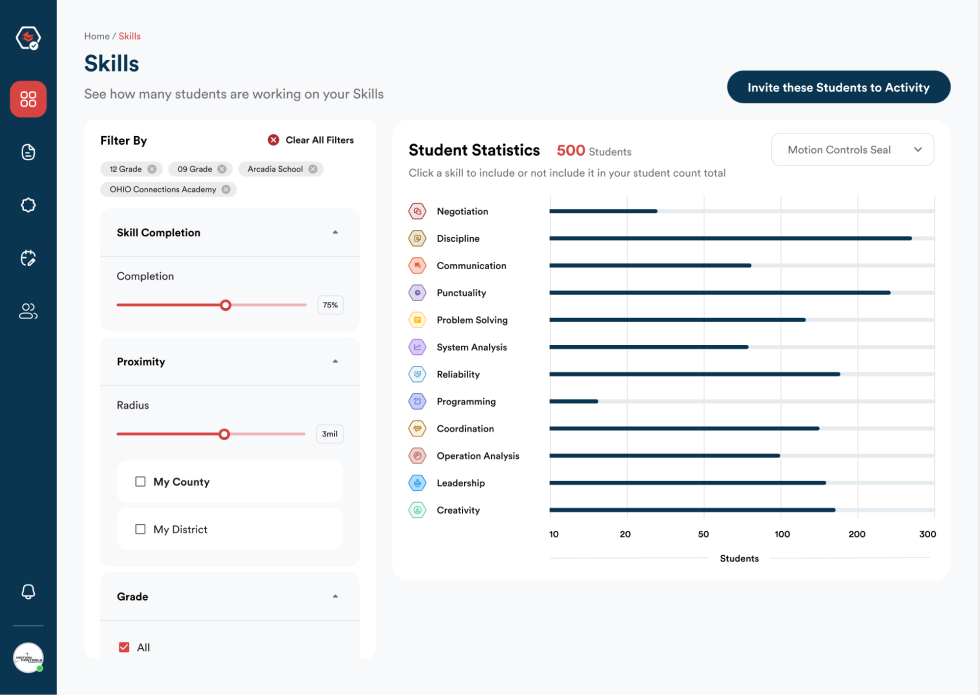Click the notification bell icon
Screen dimensions: 980x695
tap(28, 591)
